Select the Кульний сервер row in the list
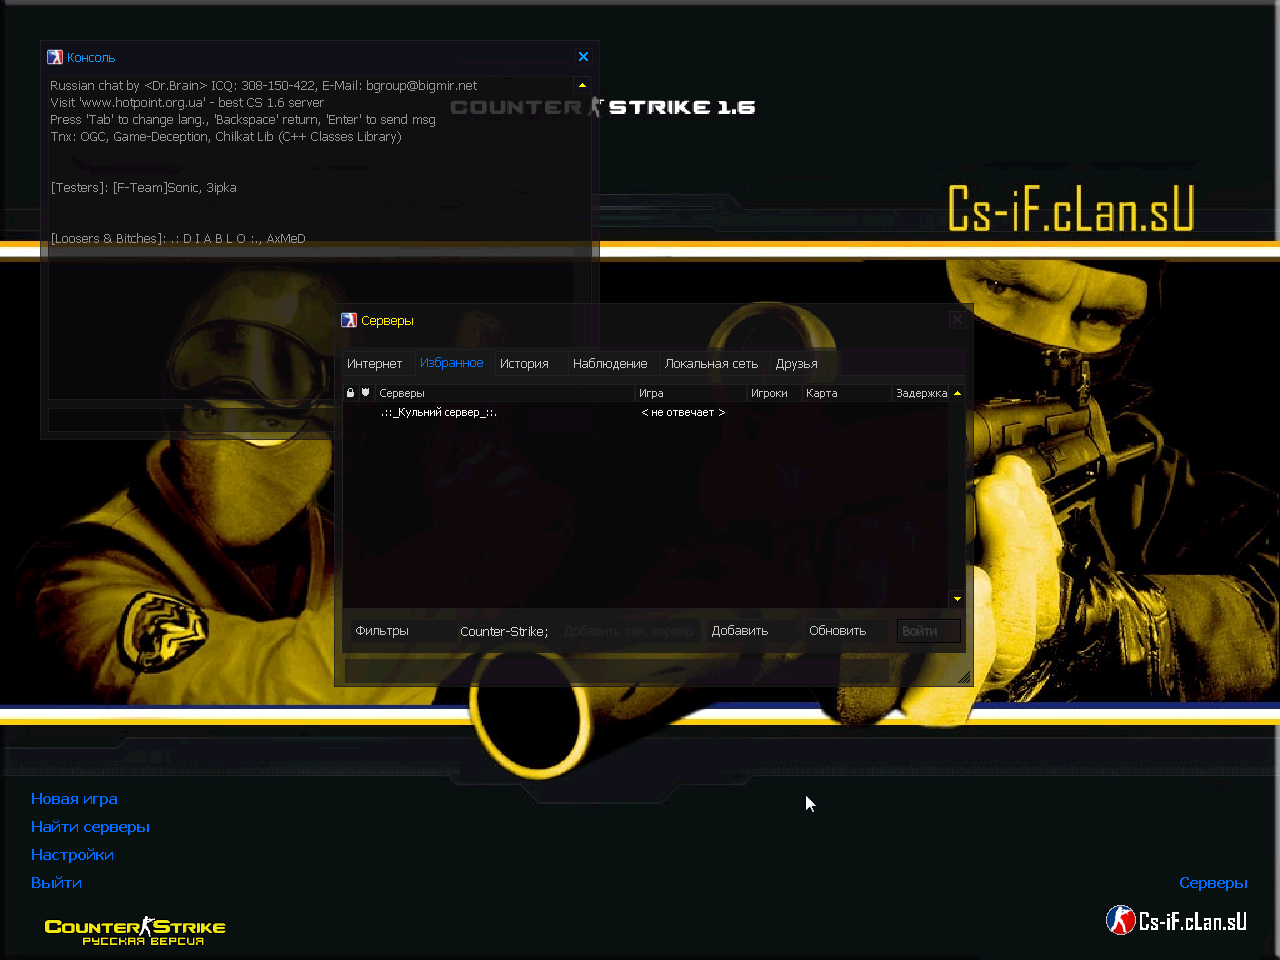The width and height of the screenshot is (1280, 960). coord(646,412)
